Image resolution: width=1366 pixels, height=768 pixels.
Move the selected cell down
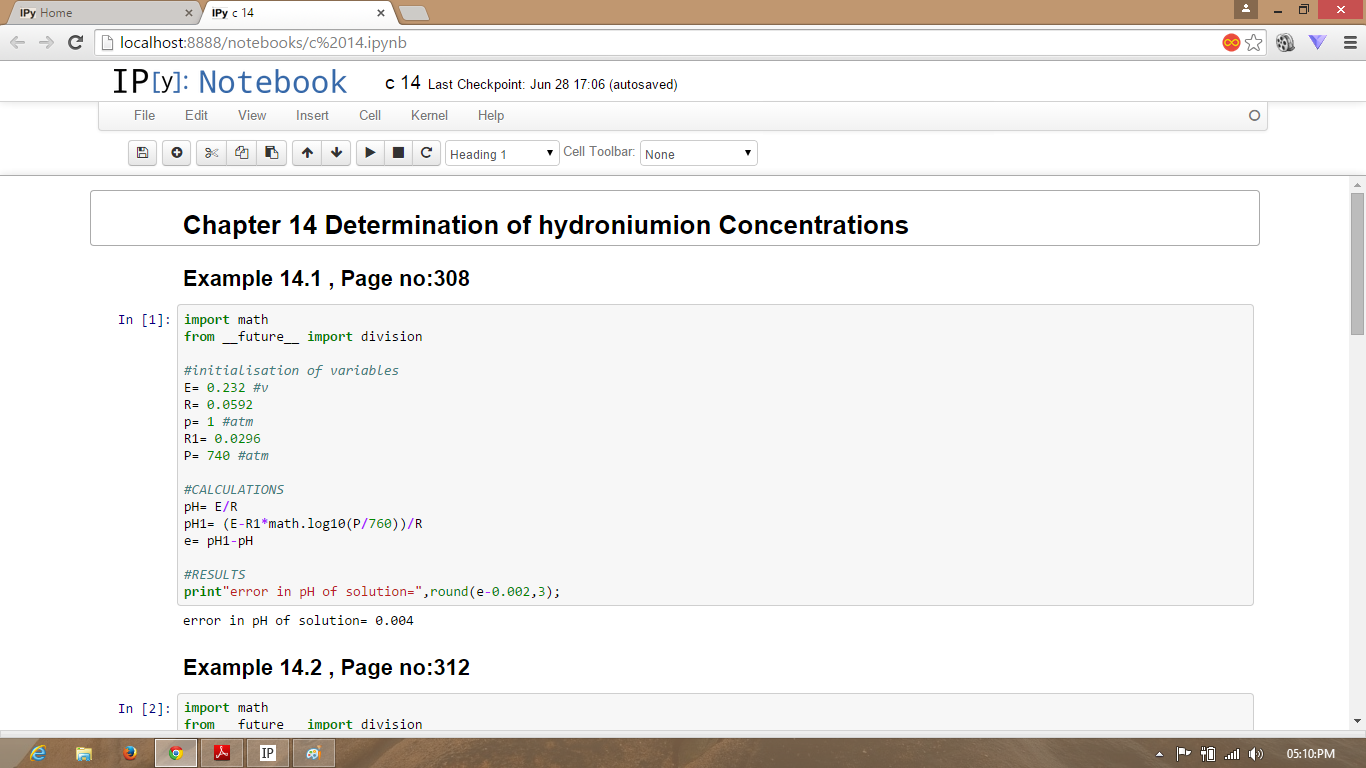coord(336,153)
